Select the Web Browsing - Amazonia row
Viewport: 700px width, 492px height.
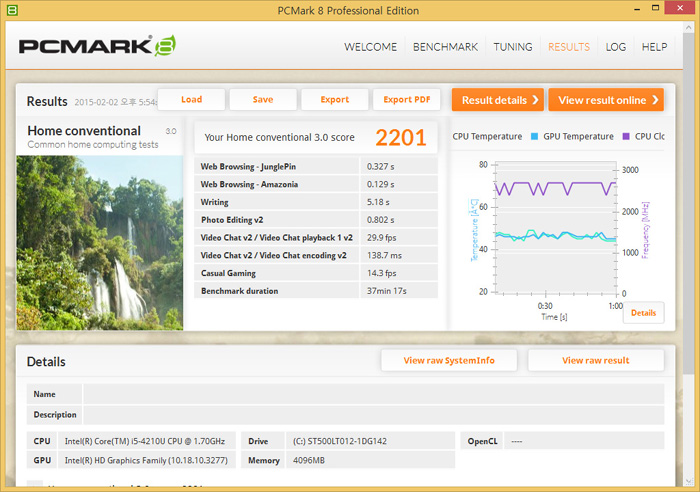(x=316, y=184)
